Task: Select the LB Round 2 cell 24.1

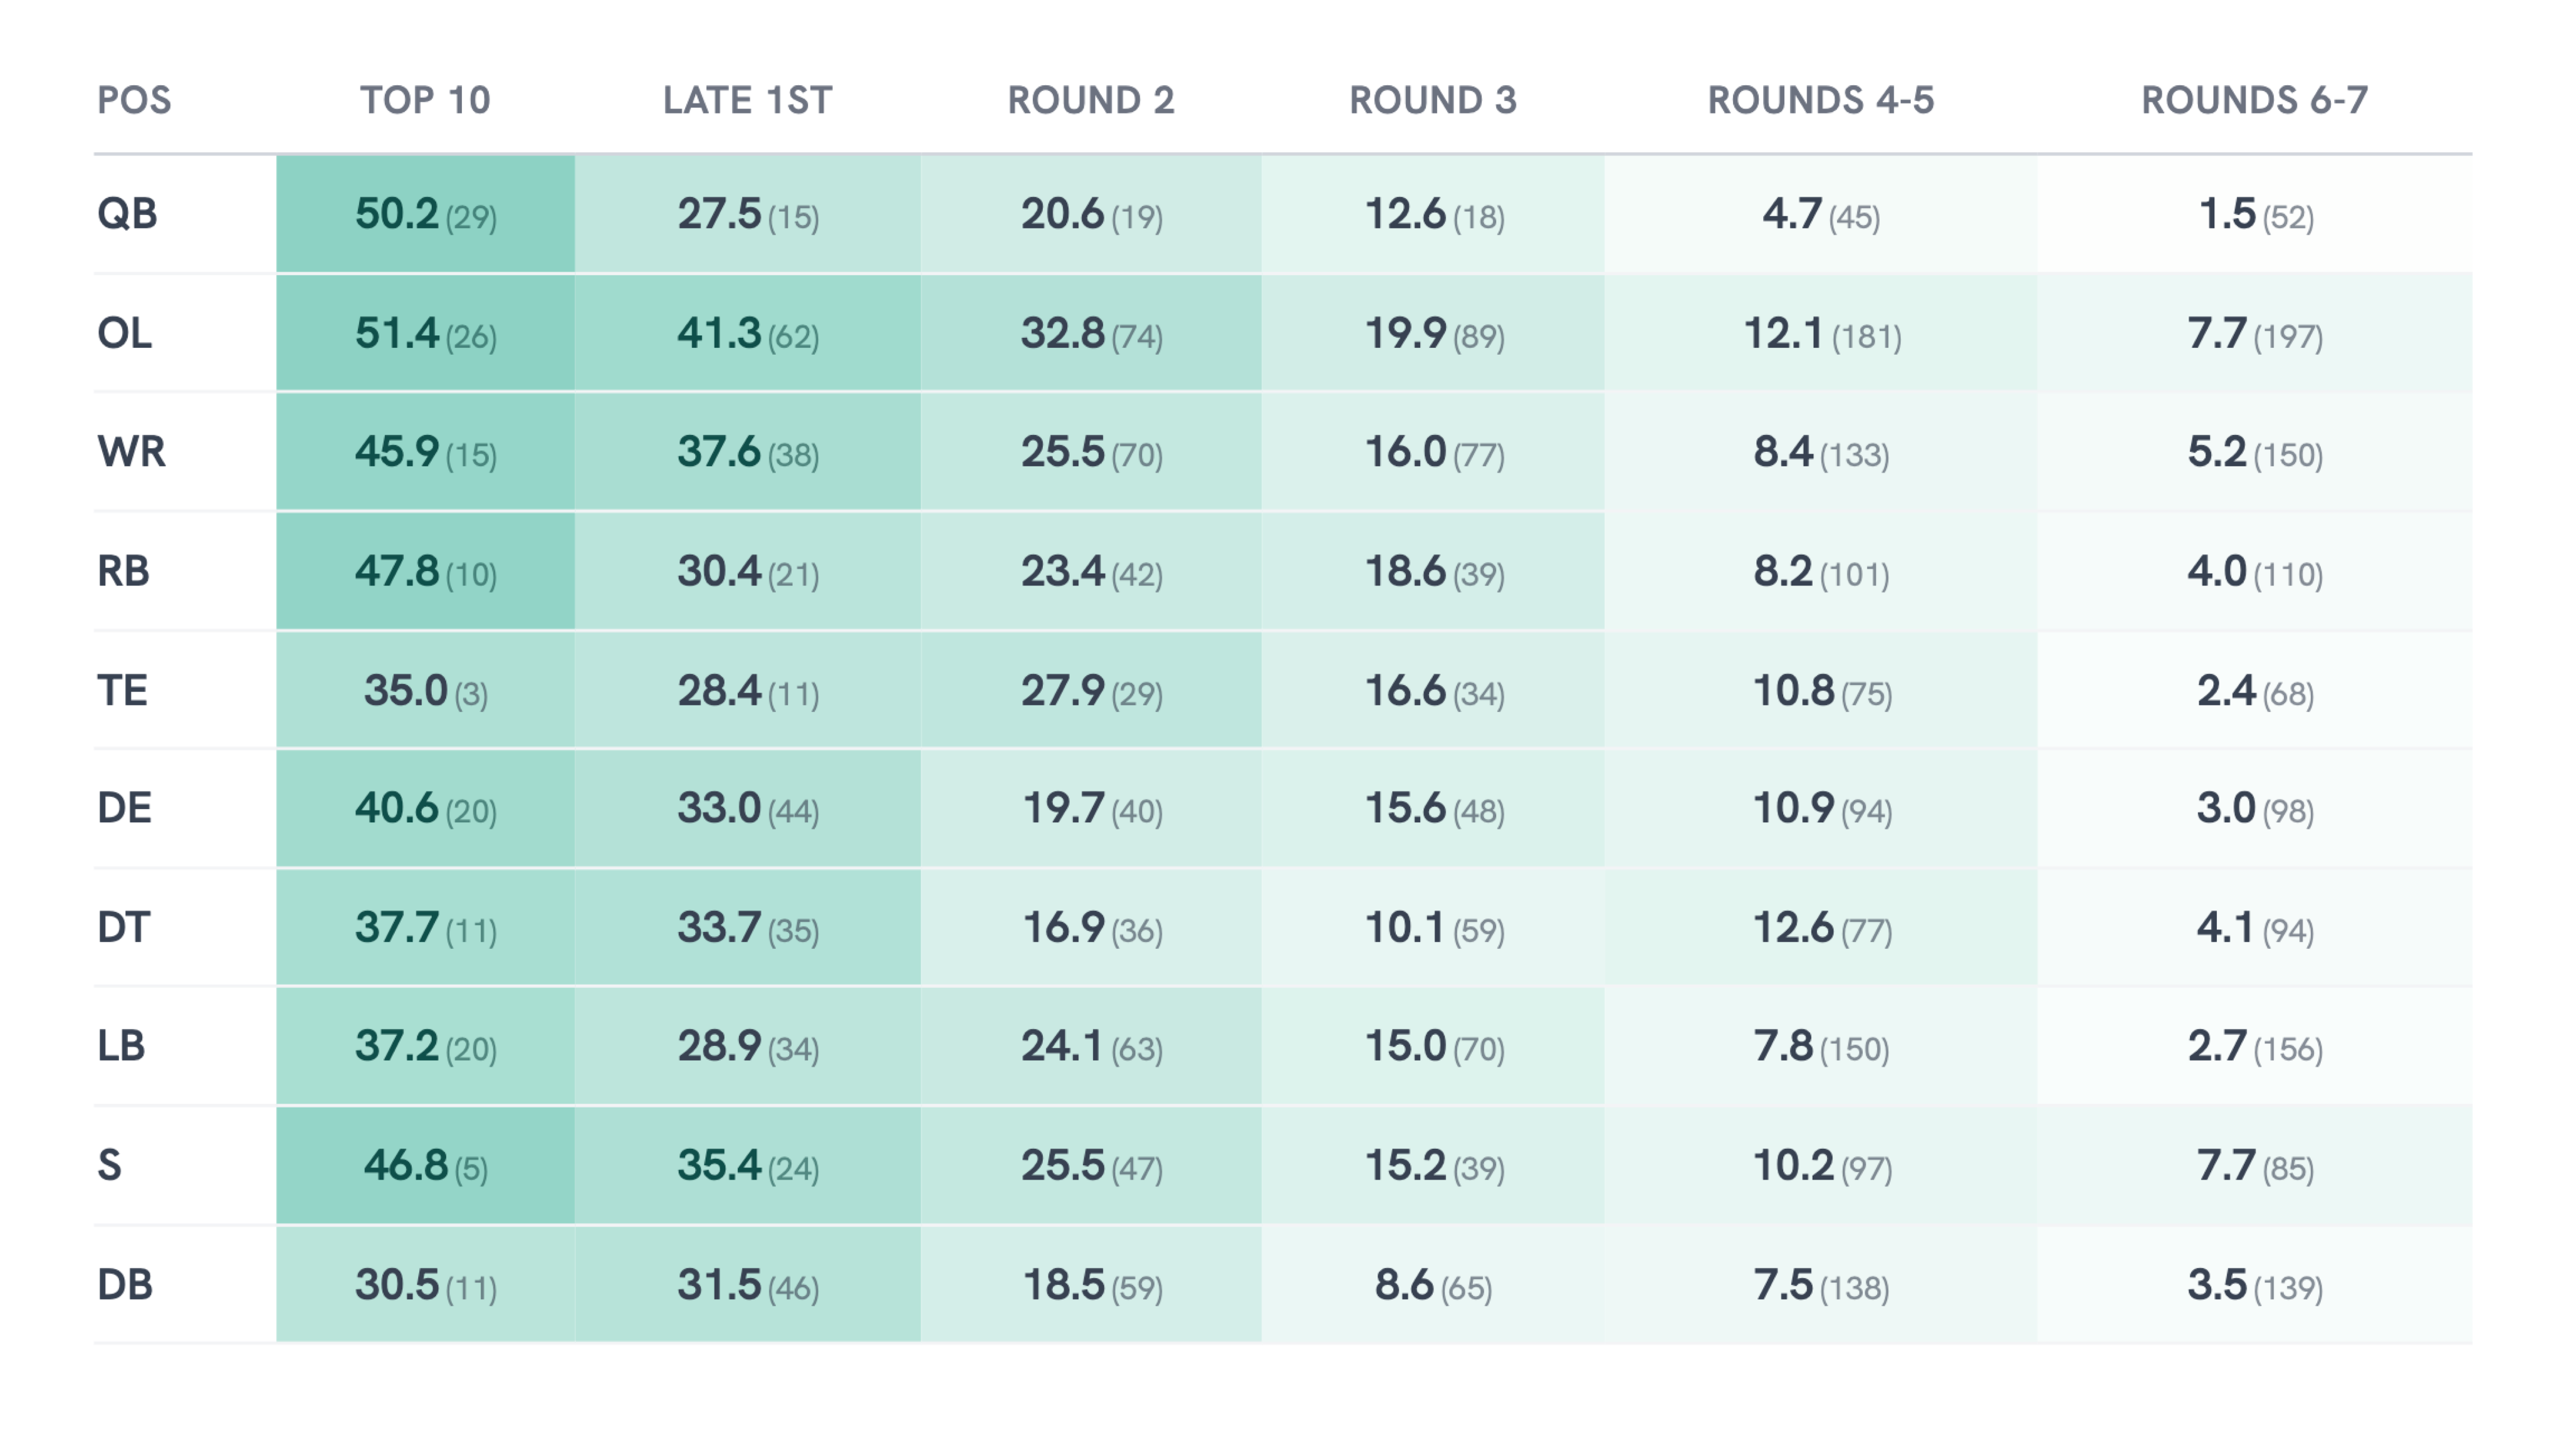Action: tap(1090, 1046)
